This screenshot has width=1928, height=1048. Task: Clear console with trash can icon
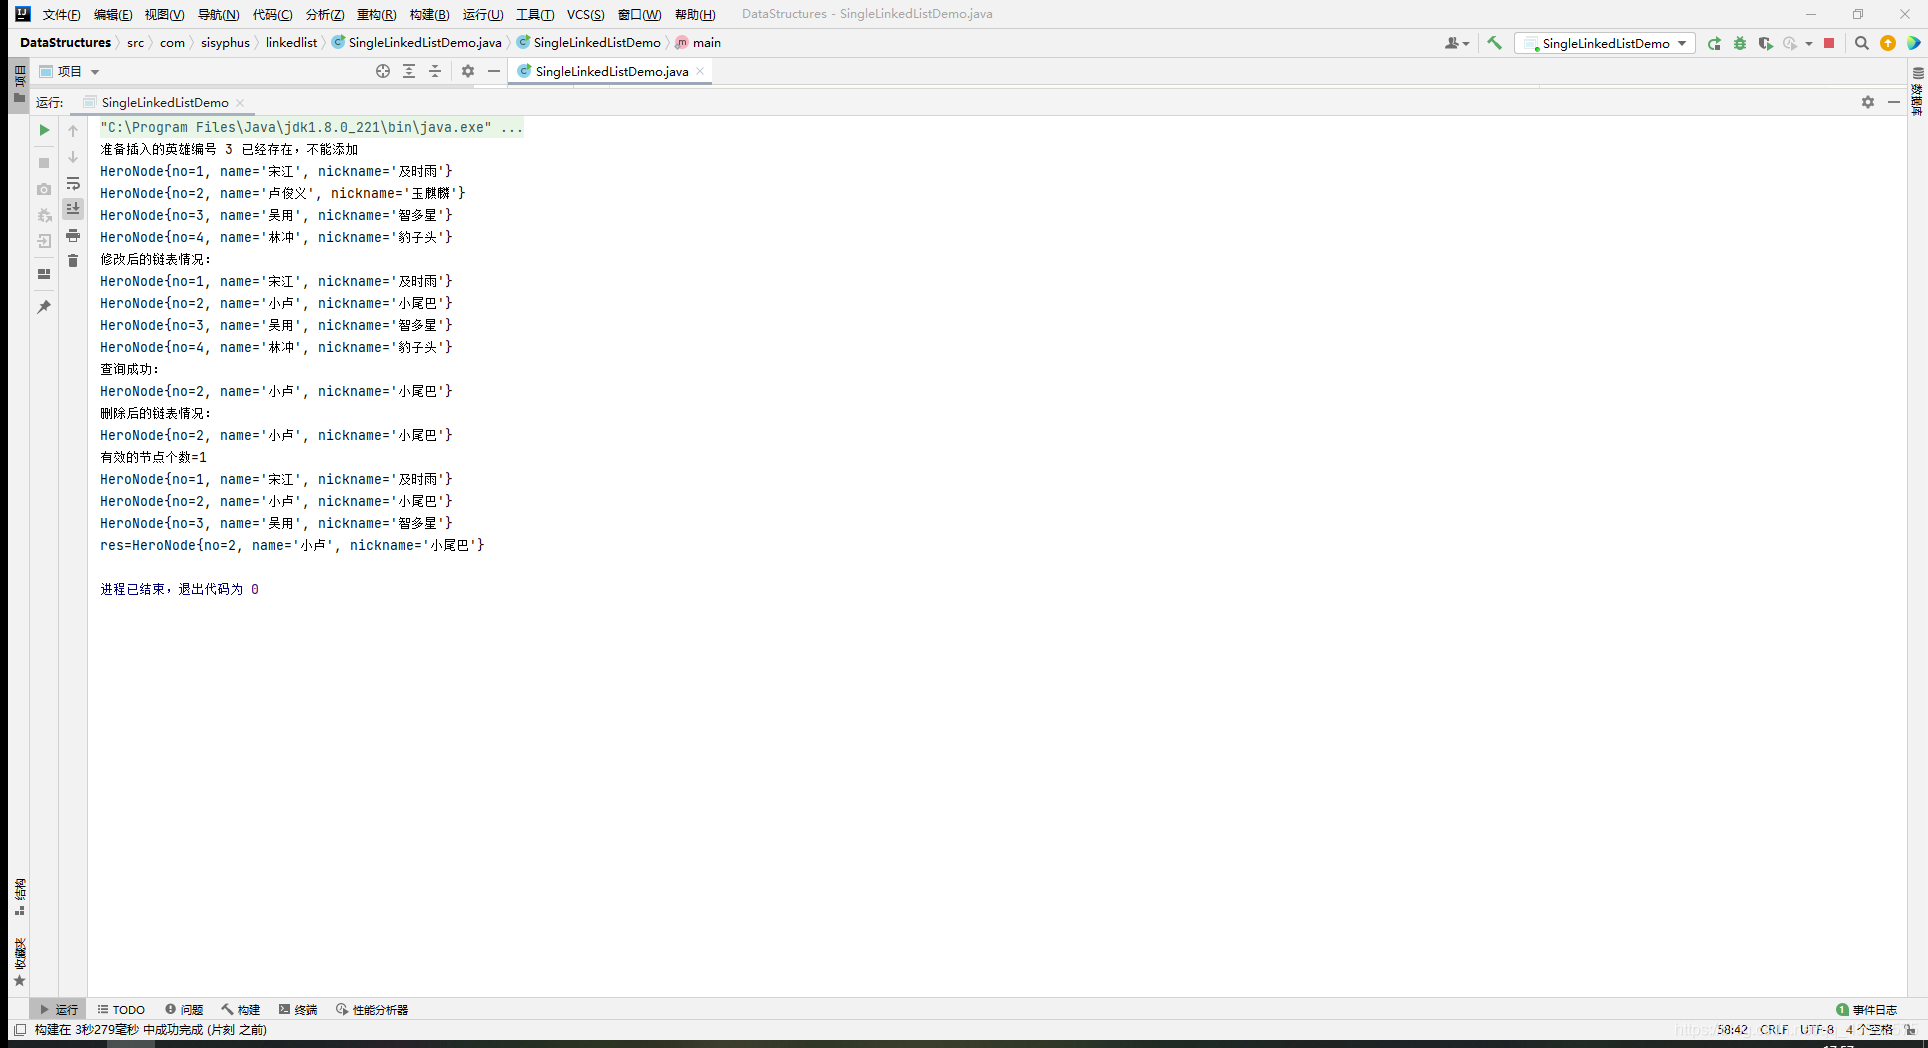pos(73,261)
